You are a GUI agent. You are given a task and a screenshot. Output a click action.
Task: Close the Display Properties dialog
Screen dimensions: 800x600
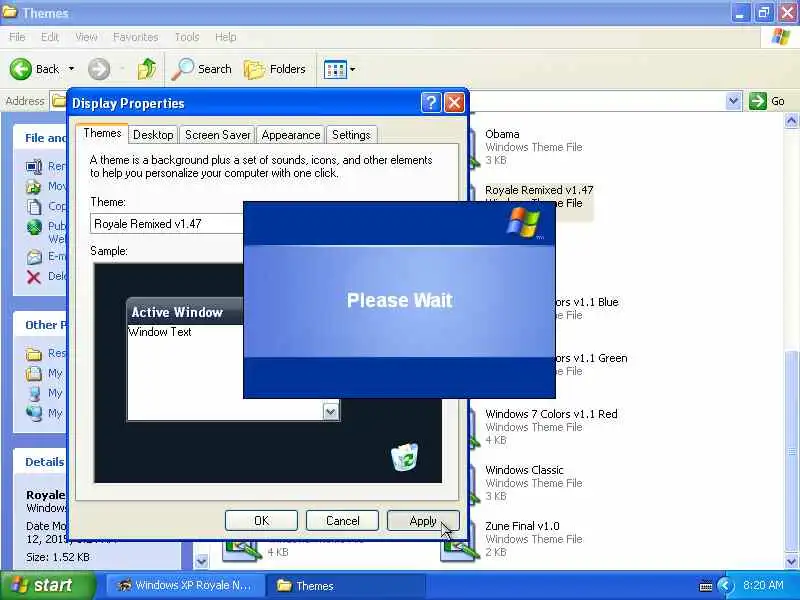pyautogui.click(x=454, y=103)
